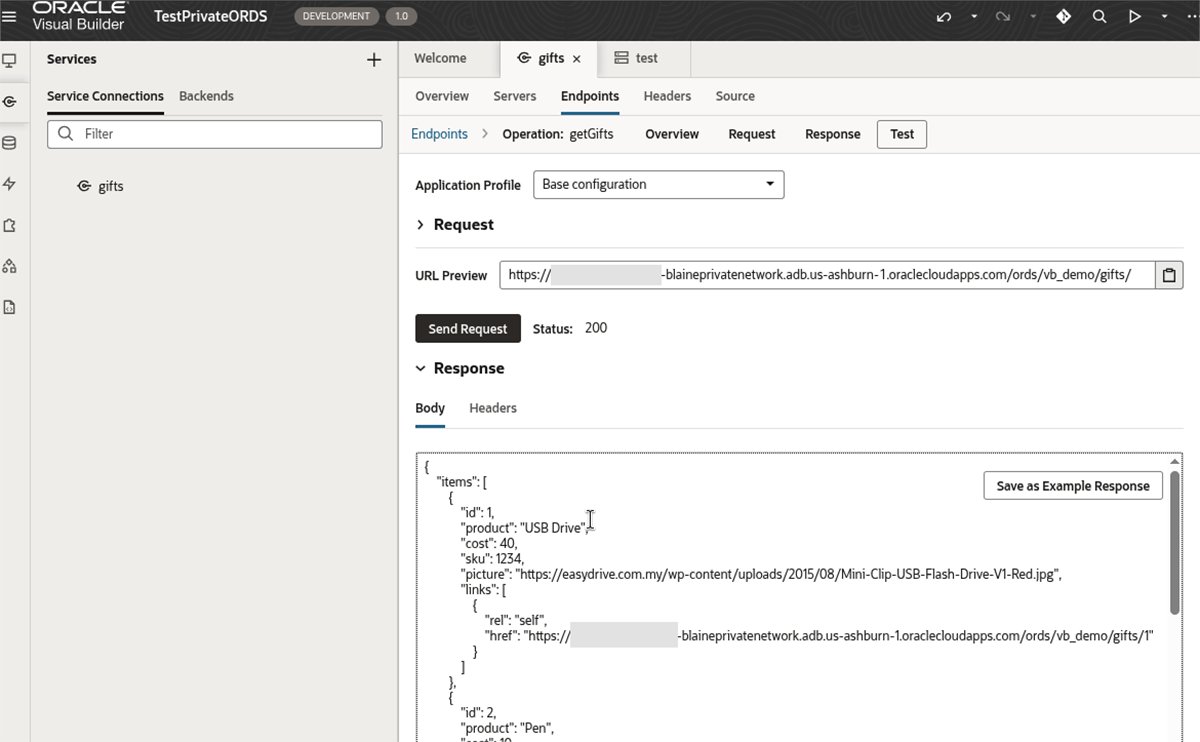Open the operation Request tab
Image resolution: width=1200 pixels, height=742 pixels.
coord(752,134)
